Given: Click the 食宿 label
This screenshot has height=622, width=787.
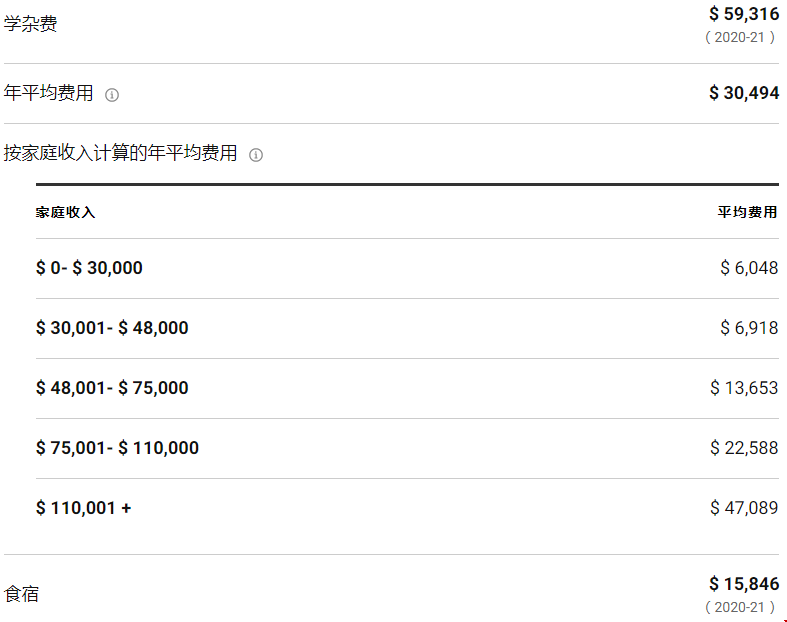Looking at the screenshot, I should (x=21, y=594).
